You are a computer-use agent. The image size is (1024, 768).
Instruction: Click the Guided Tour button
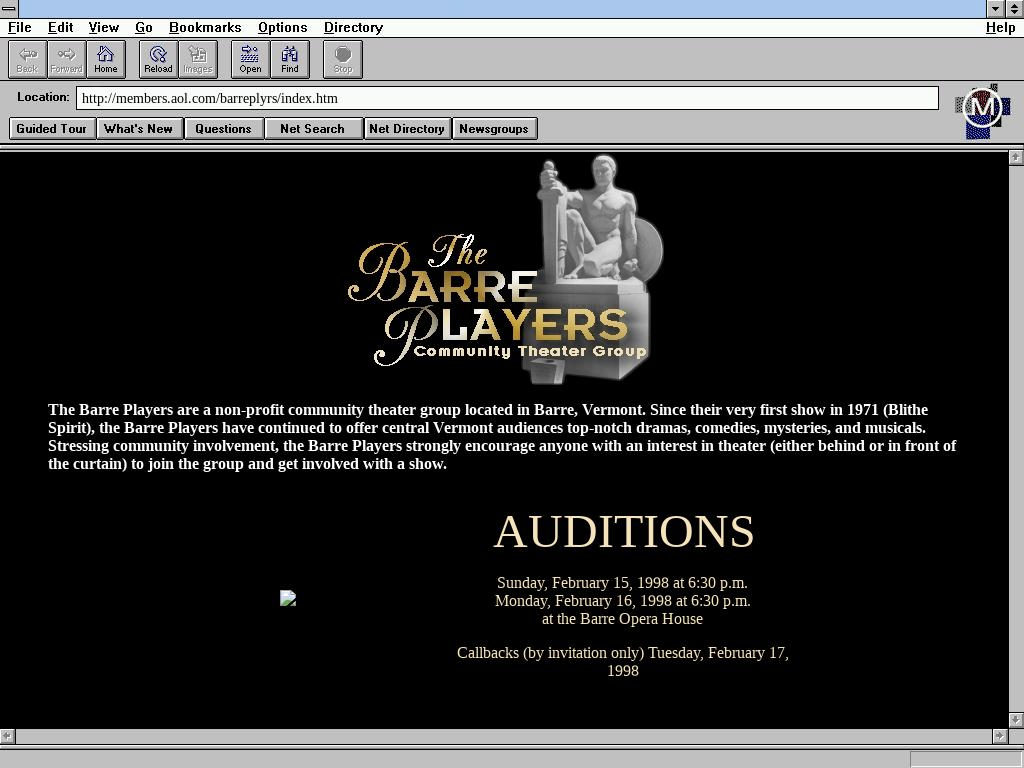coord(52,128)
